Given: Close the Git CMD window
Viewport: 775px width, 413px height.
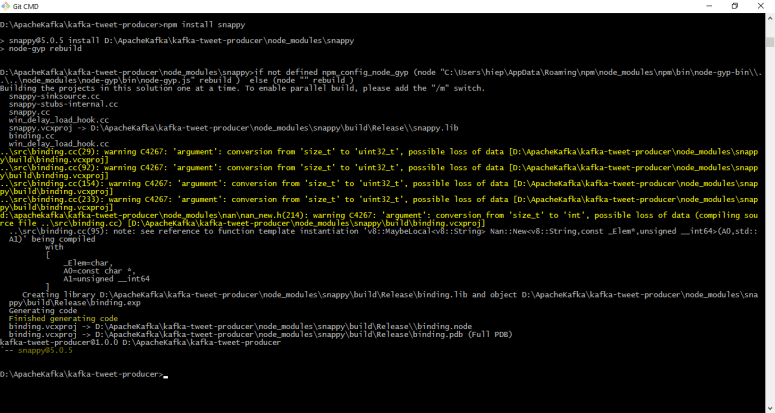Looking at the screenshot, I should pos(762,6).
